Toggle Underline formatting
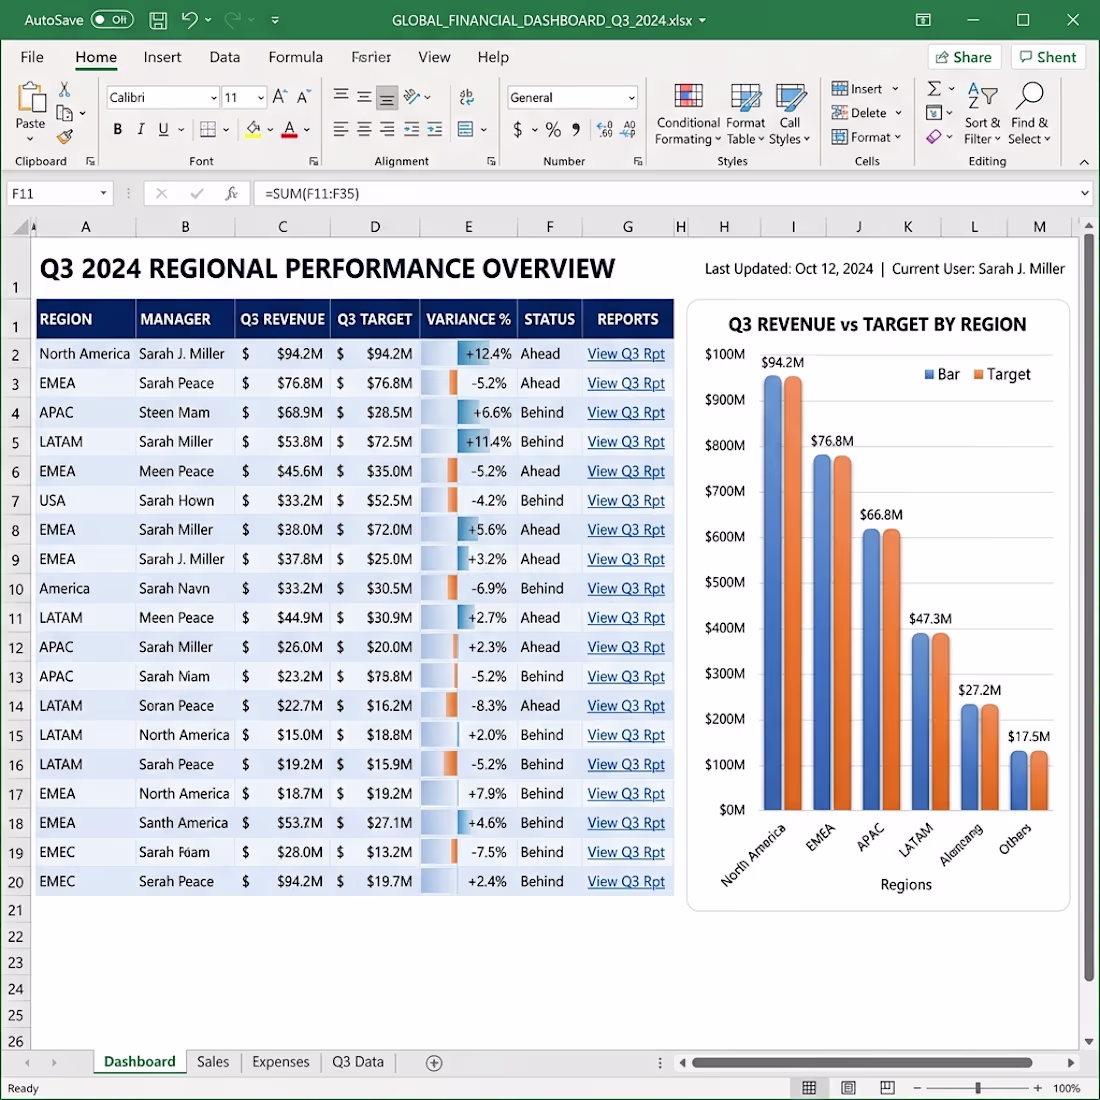The height and width of the screenshot is (1100, 1100). (x=163, y=129)
